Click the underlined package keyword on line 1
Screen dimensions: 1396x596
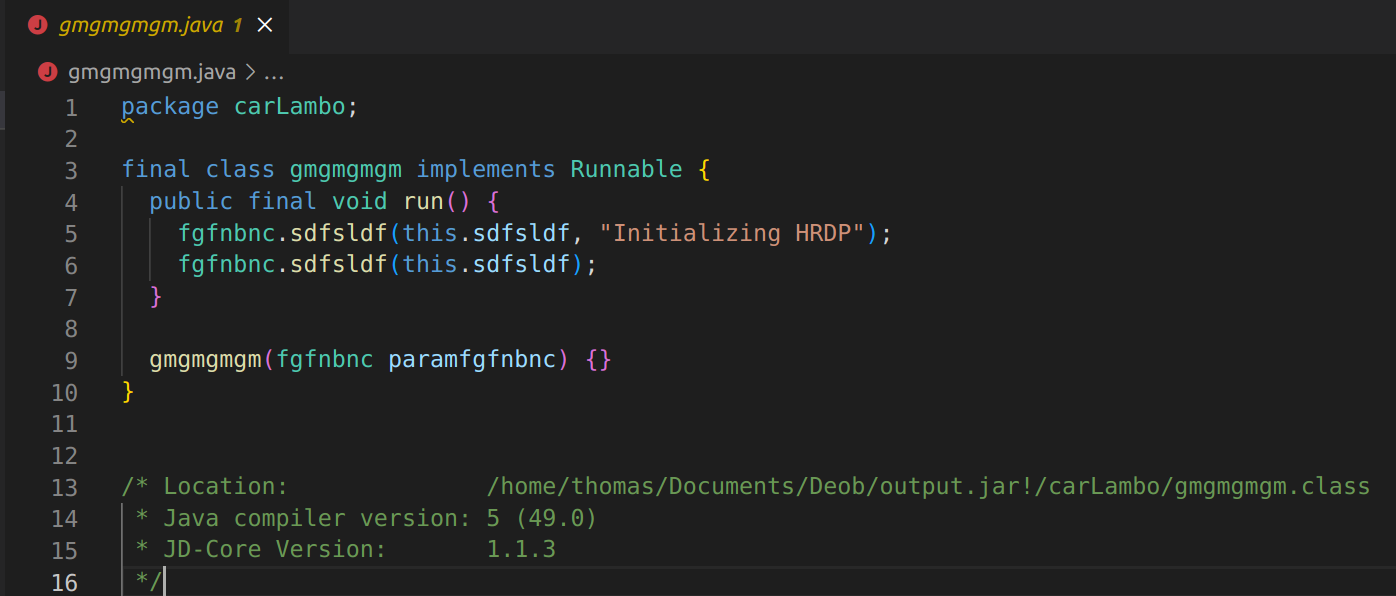point(170,106)
